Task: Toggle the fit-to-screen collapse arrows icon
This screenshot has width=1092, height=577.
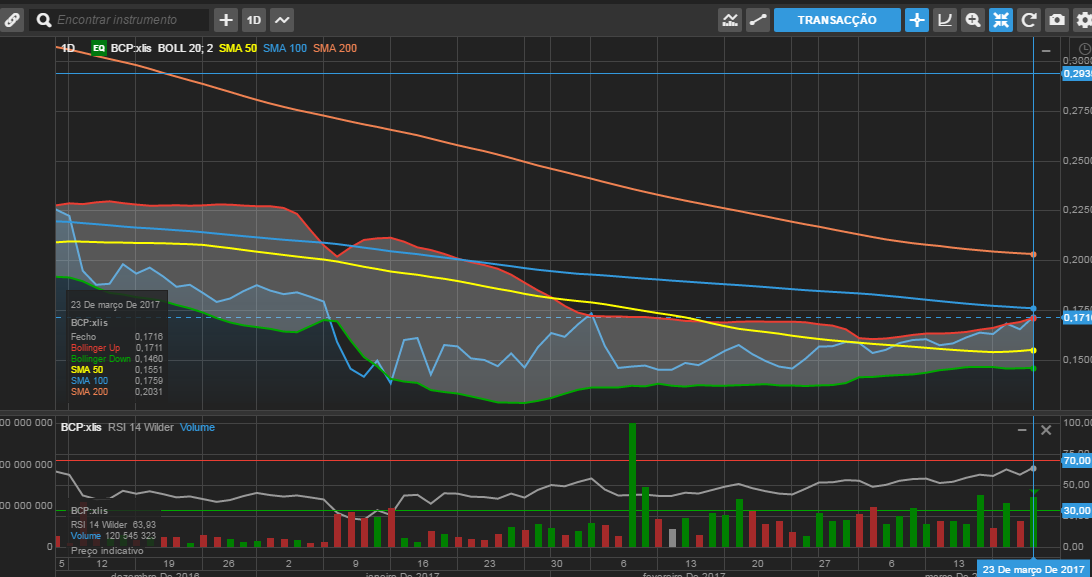Action: click(1001, 20)
